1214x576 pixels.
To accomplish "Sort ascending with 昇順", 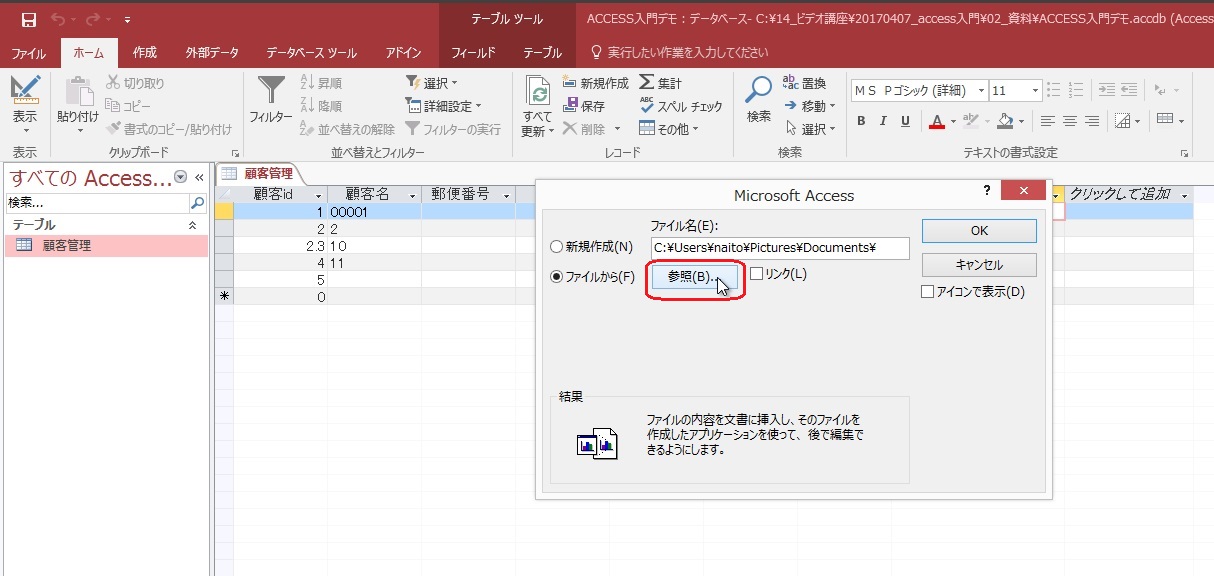I will 321,83.
